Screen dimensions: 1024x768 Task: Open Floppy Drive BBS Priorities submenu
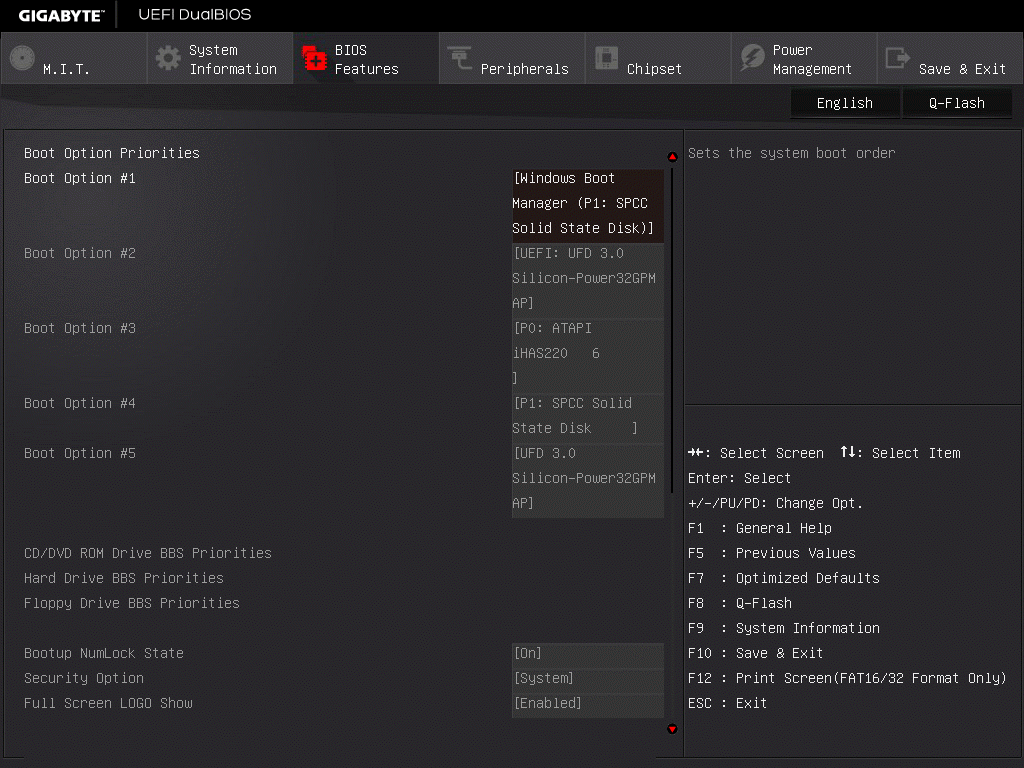click(132, 603)
